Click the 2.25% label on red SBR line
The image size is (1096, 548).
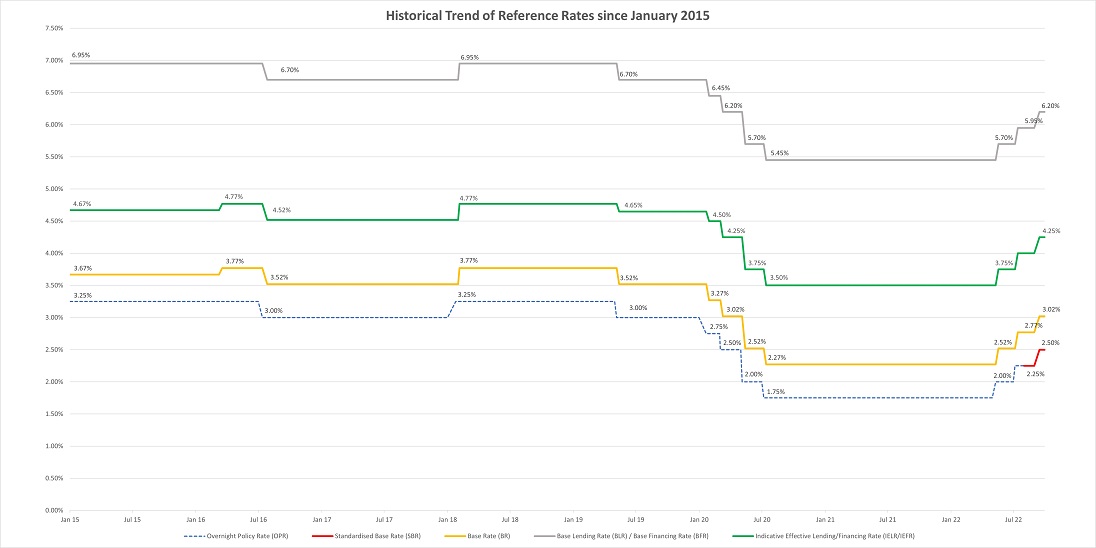1035,373
